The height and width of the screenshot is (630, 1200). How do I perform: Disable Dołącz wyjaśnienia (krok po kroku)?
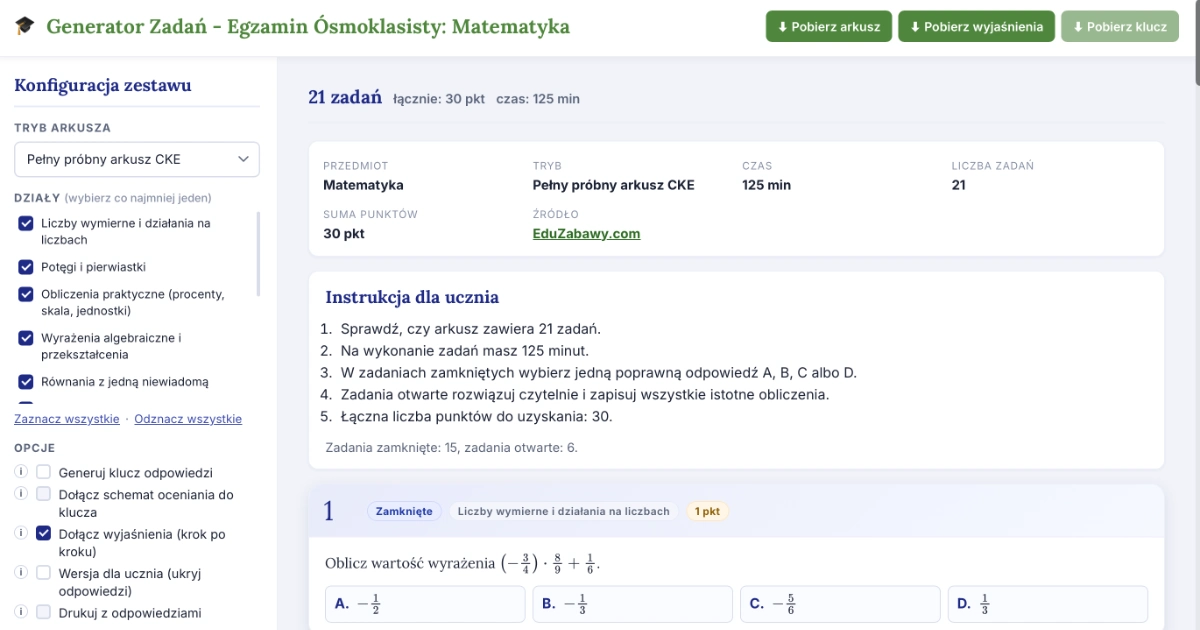[x=43, y=533]
